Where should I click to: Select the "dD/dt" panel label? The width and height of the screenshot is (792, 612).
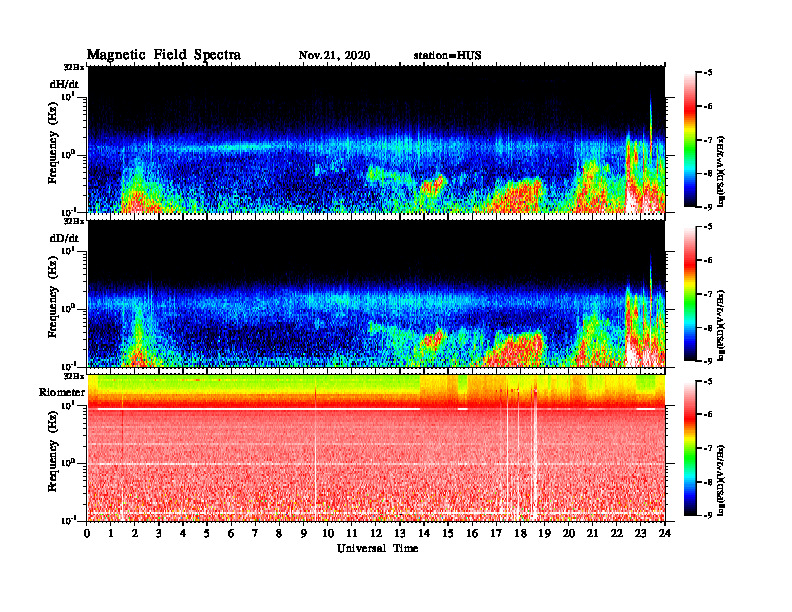pos(64,238)
